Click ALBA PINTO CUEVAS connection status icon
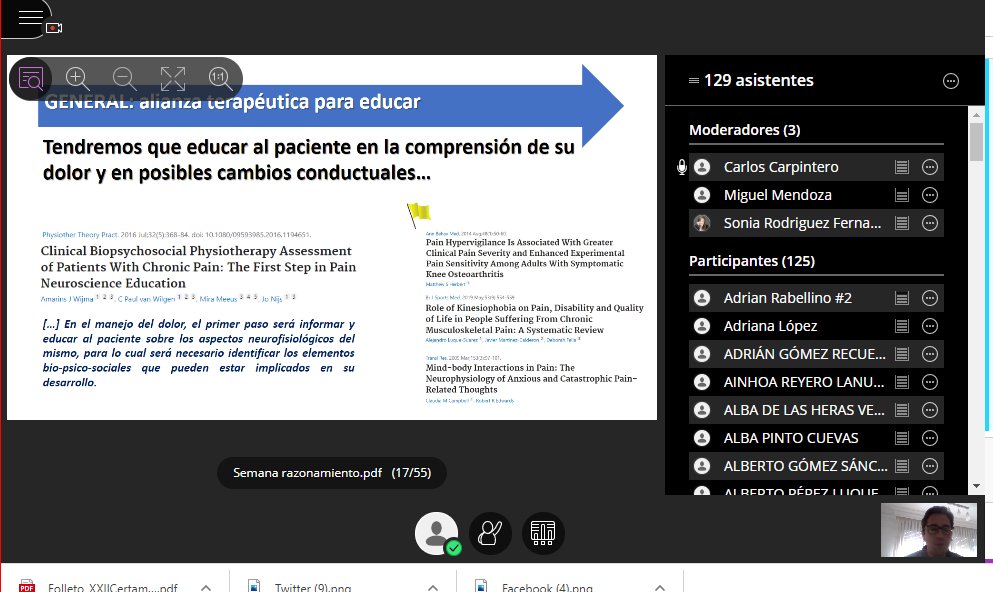993x592 pixels. tap(902, 438)
